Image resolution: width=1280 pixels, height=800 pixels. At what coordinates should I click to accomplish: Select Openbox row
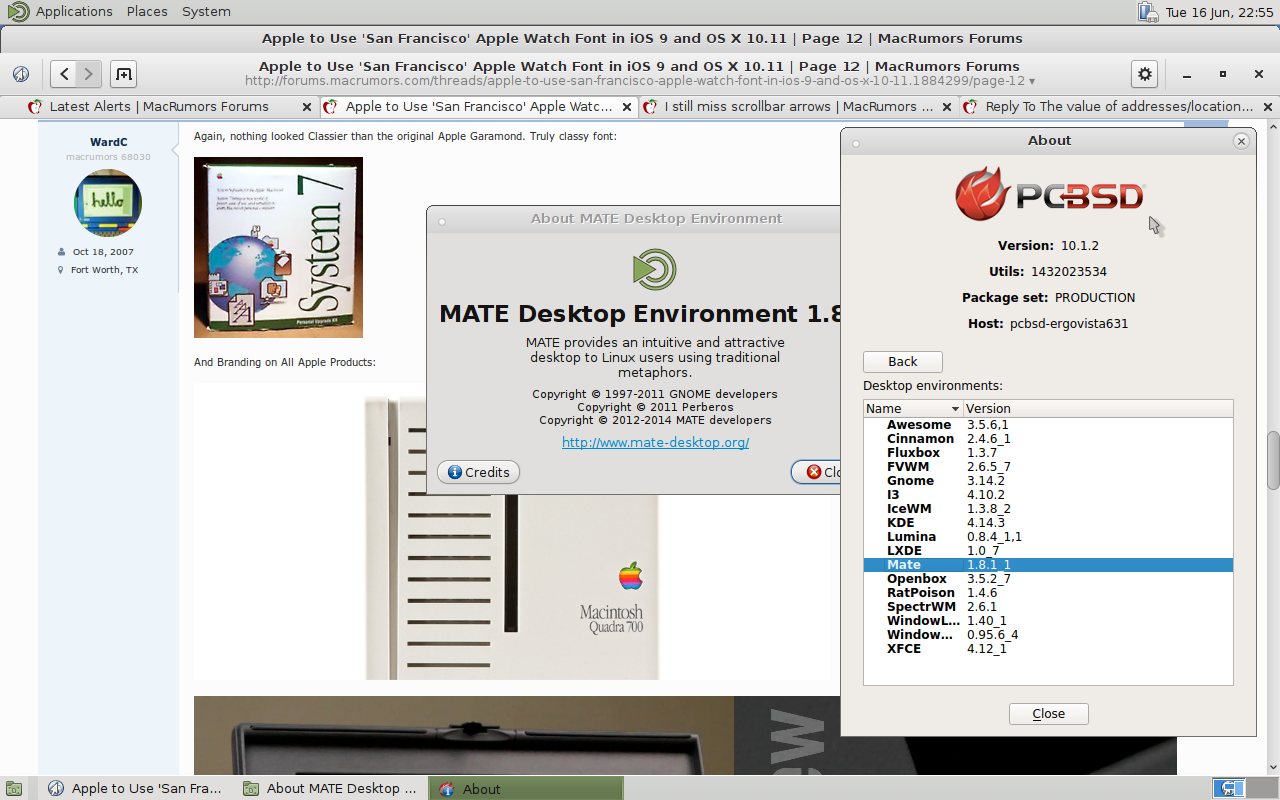pyautogui.click(x=1048, y=579)
